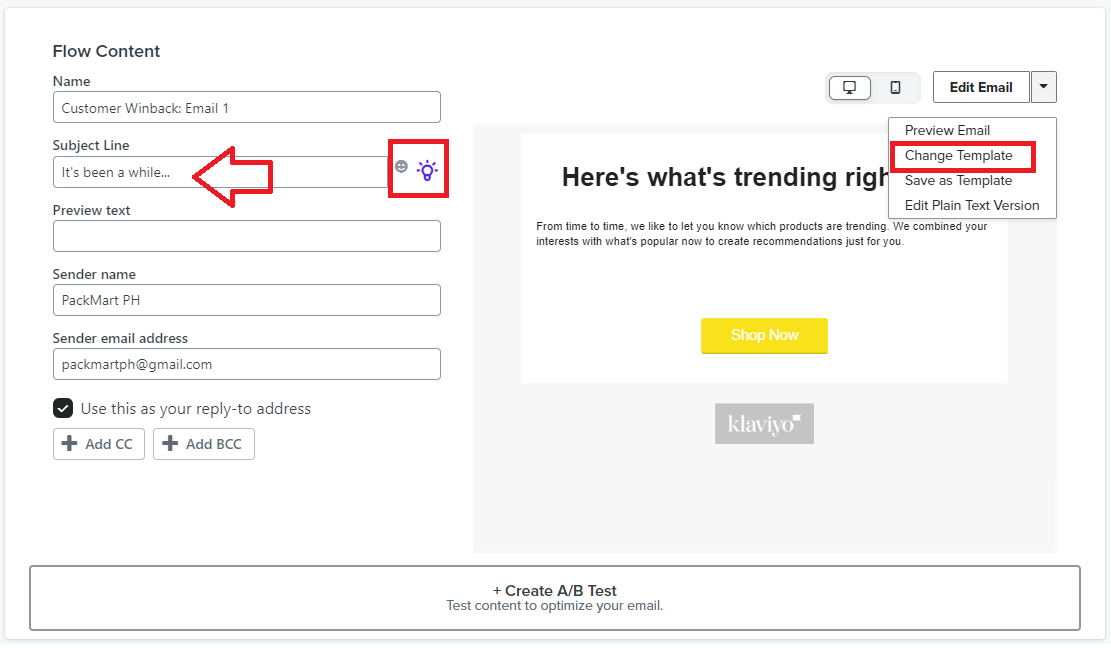This screenshot has height=648, width=1111.
Task: Click the lightbulb subject line suggestions icon
Action: pyautogui.click(x=427, y=171)
